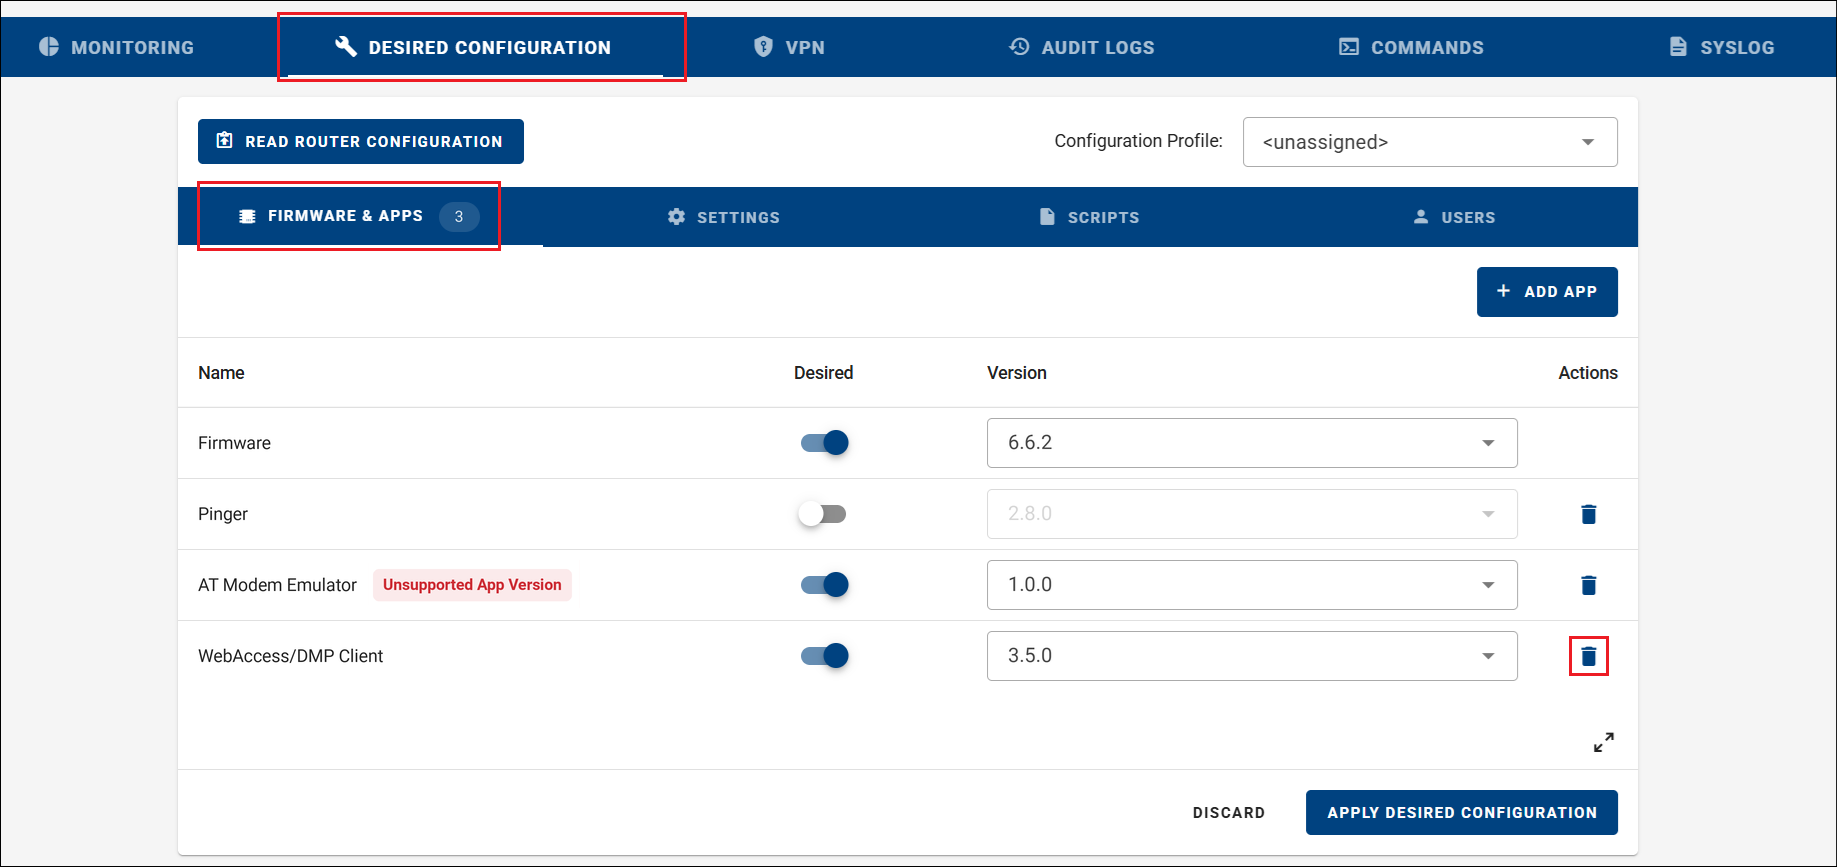Select WebAccess/DMP Client version 3.5.0 dropdown
1837x867 pixels.
pyautogui.click(x=1252, y=656)
